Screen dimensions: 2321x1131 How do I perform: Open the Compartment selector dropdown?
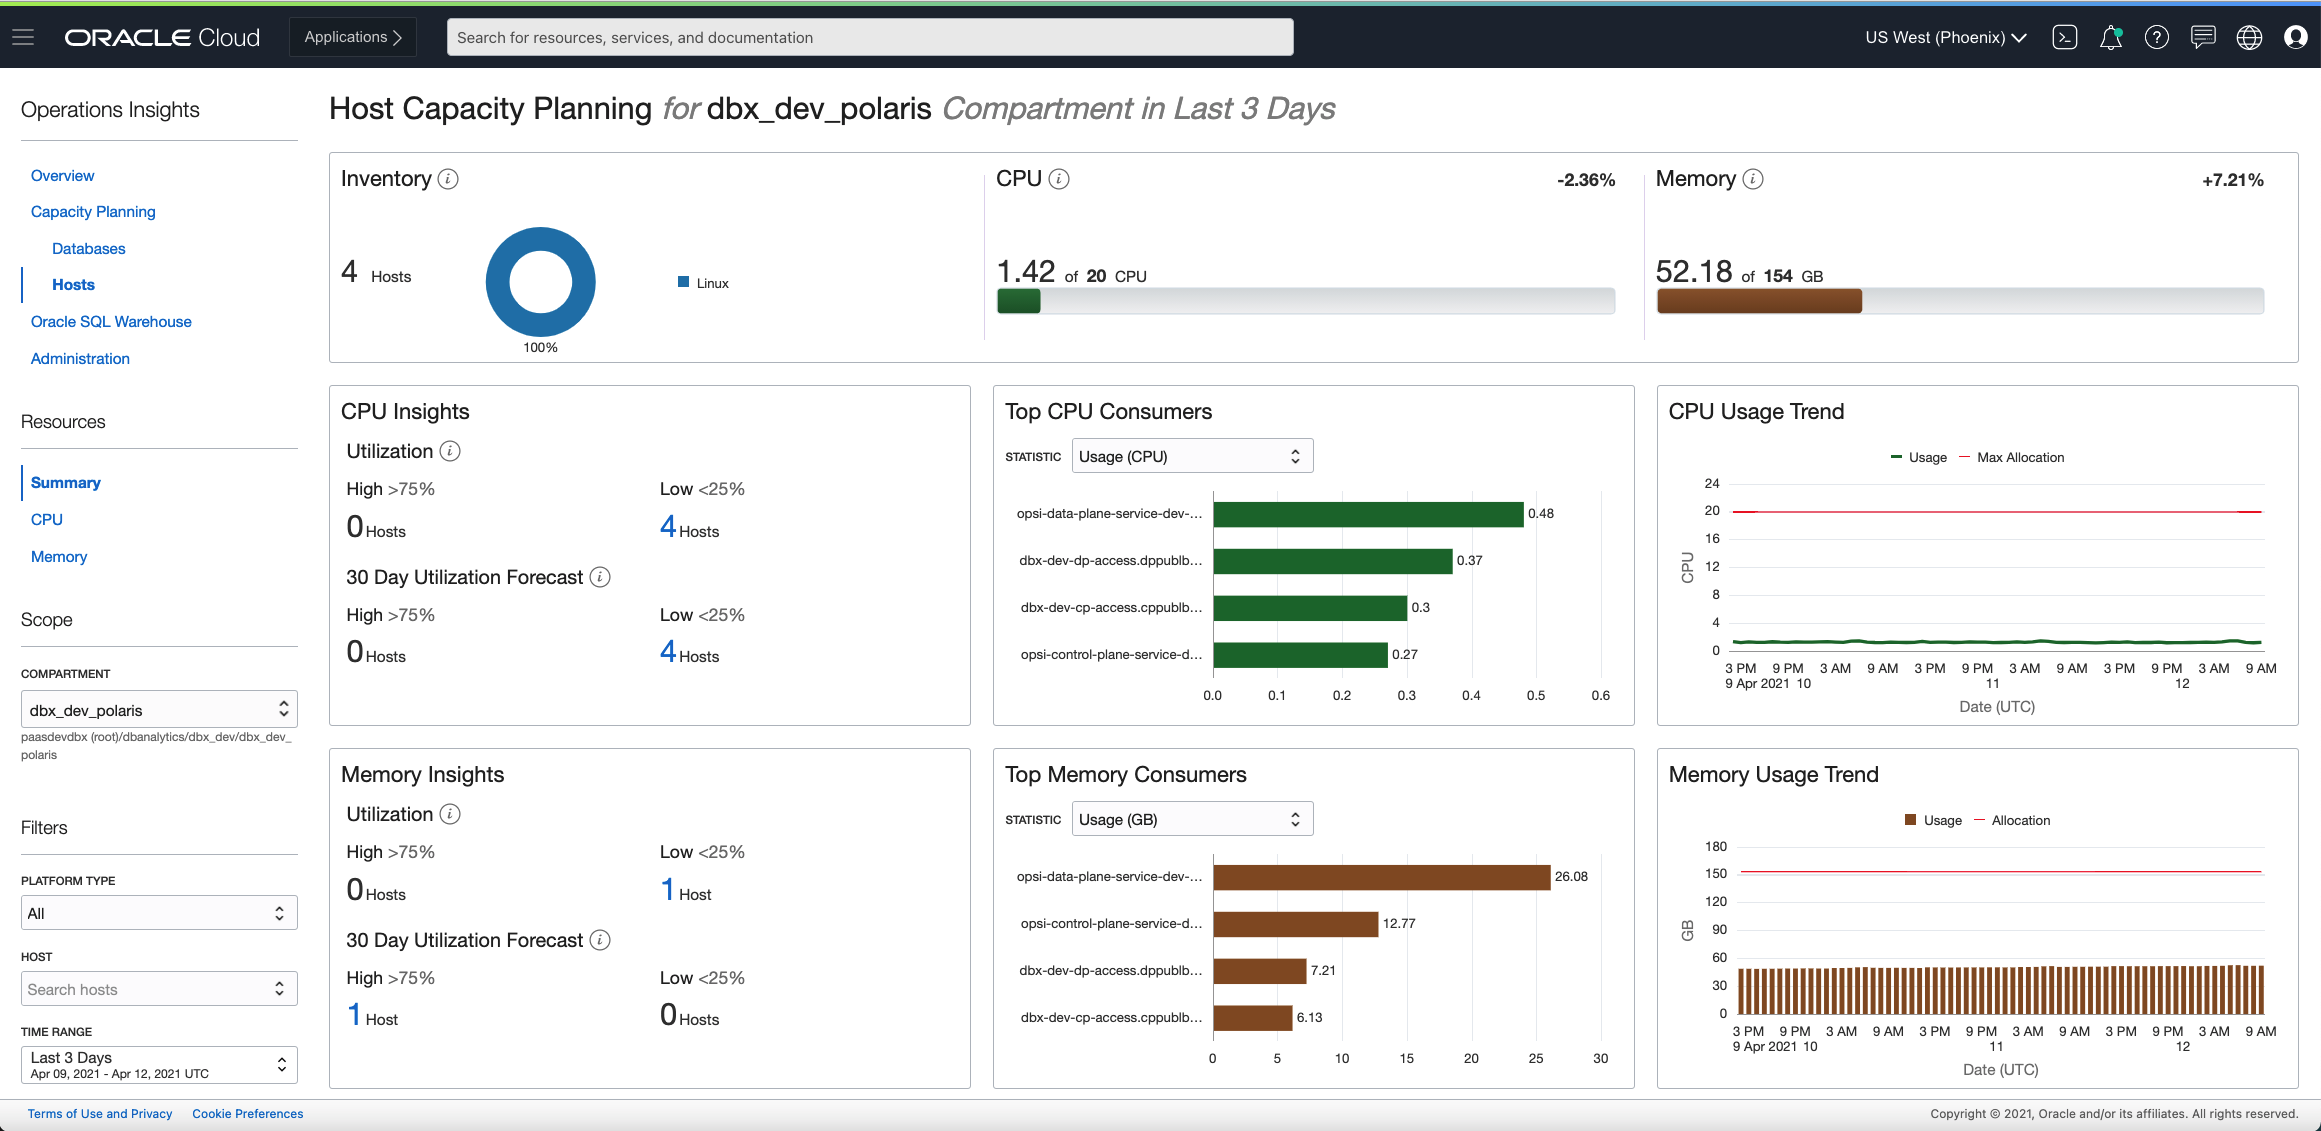[158, 708]
